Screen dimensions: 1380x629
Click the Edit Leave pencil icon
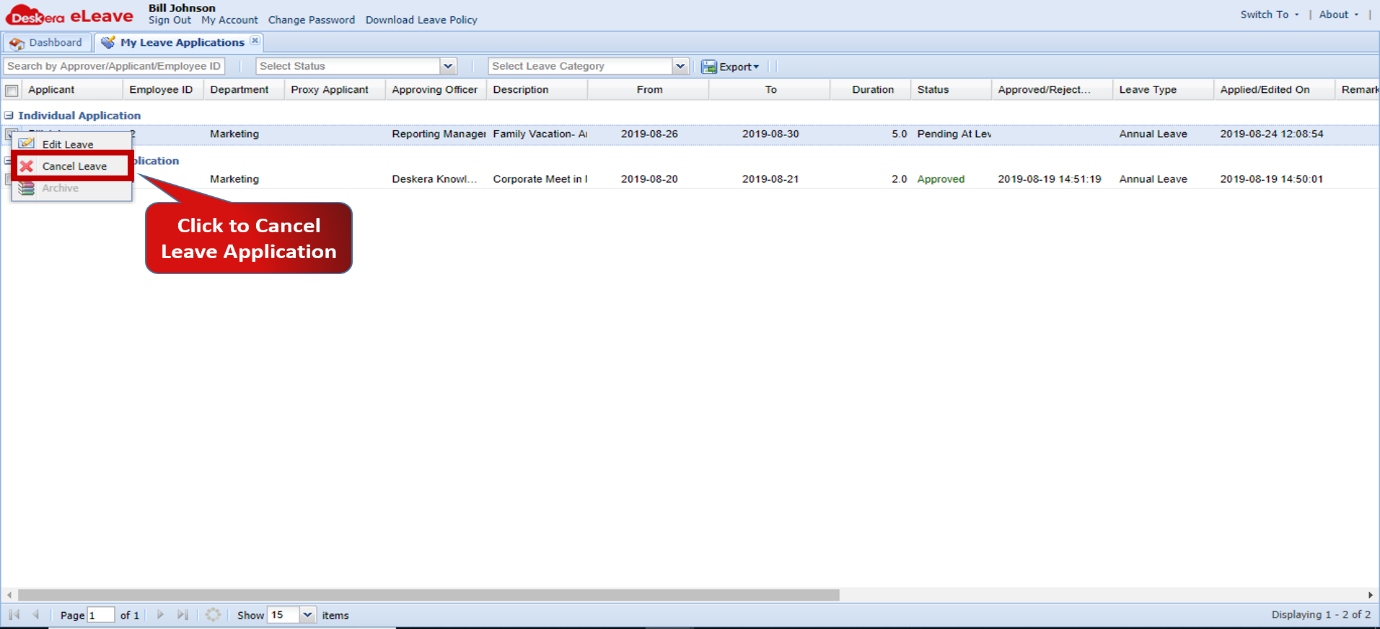(x=24, y=144)
